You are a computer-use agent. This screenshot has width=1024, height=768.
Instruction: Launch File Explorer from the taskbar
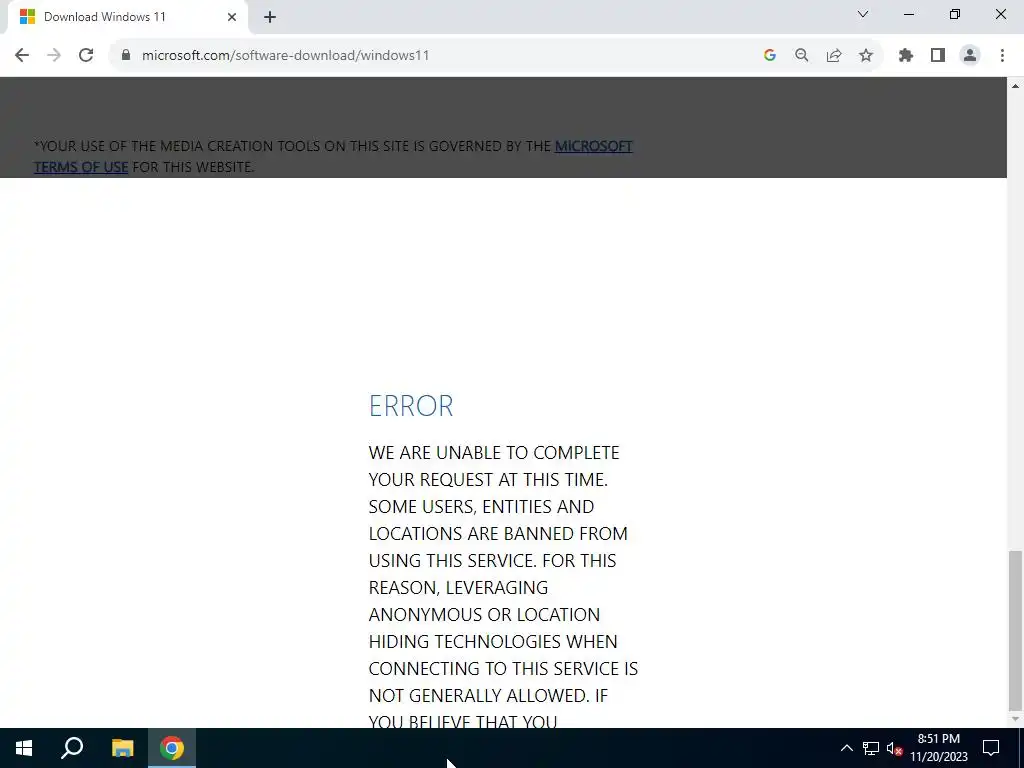122,748
